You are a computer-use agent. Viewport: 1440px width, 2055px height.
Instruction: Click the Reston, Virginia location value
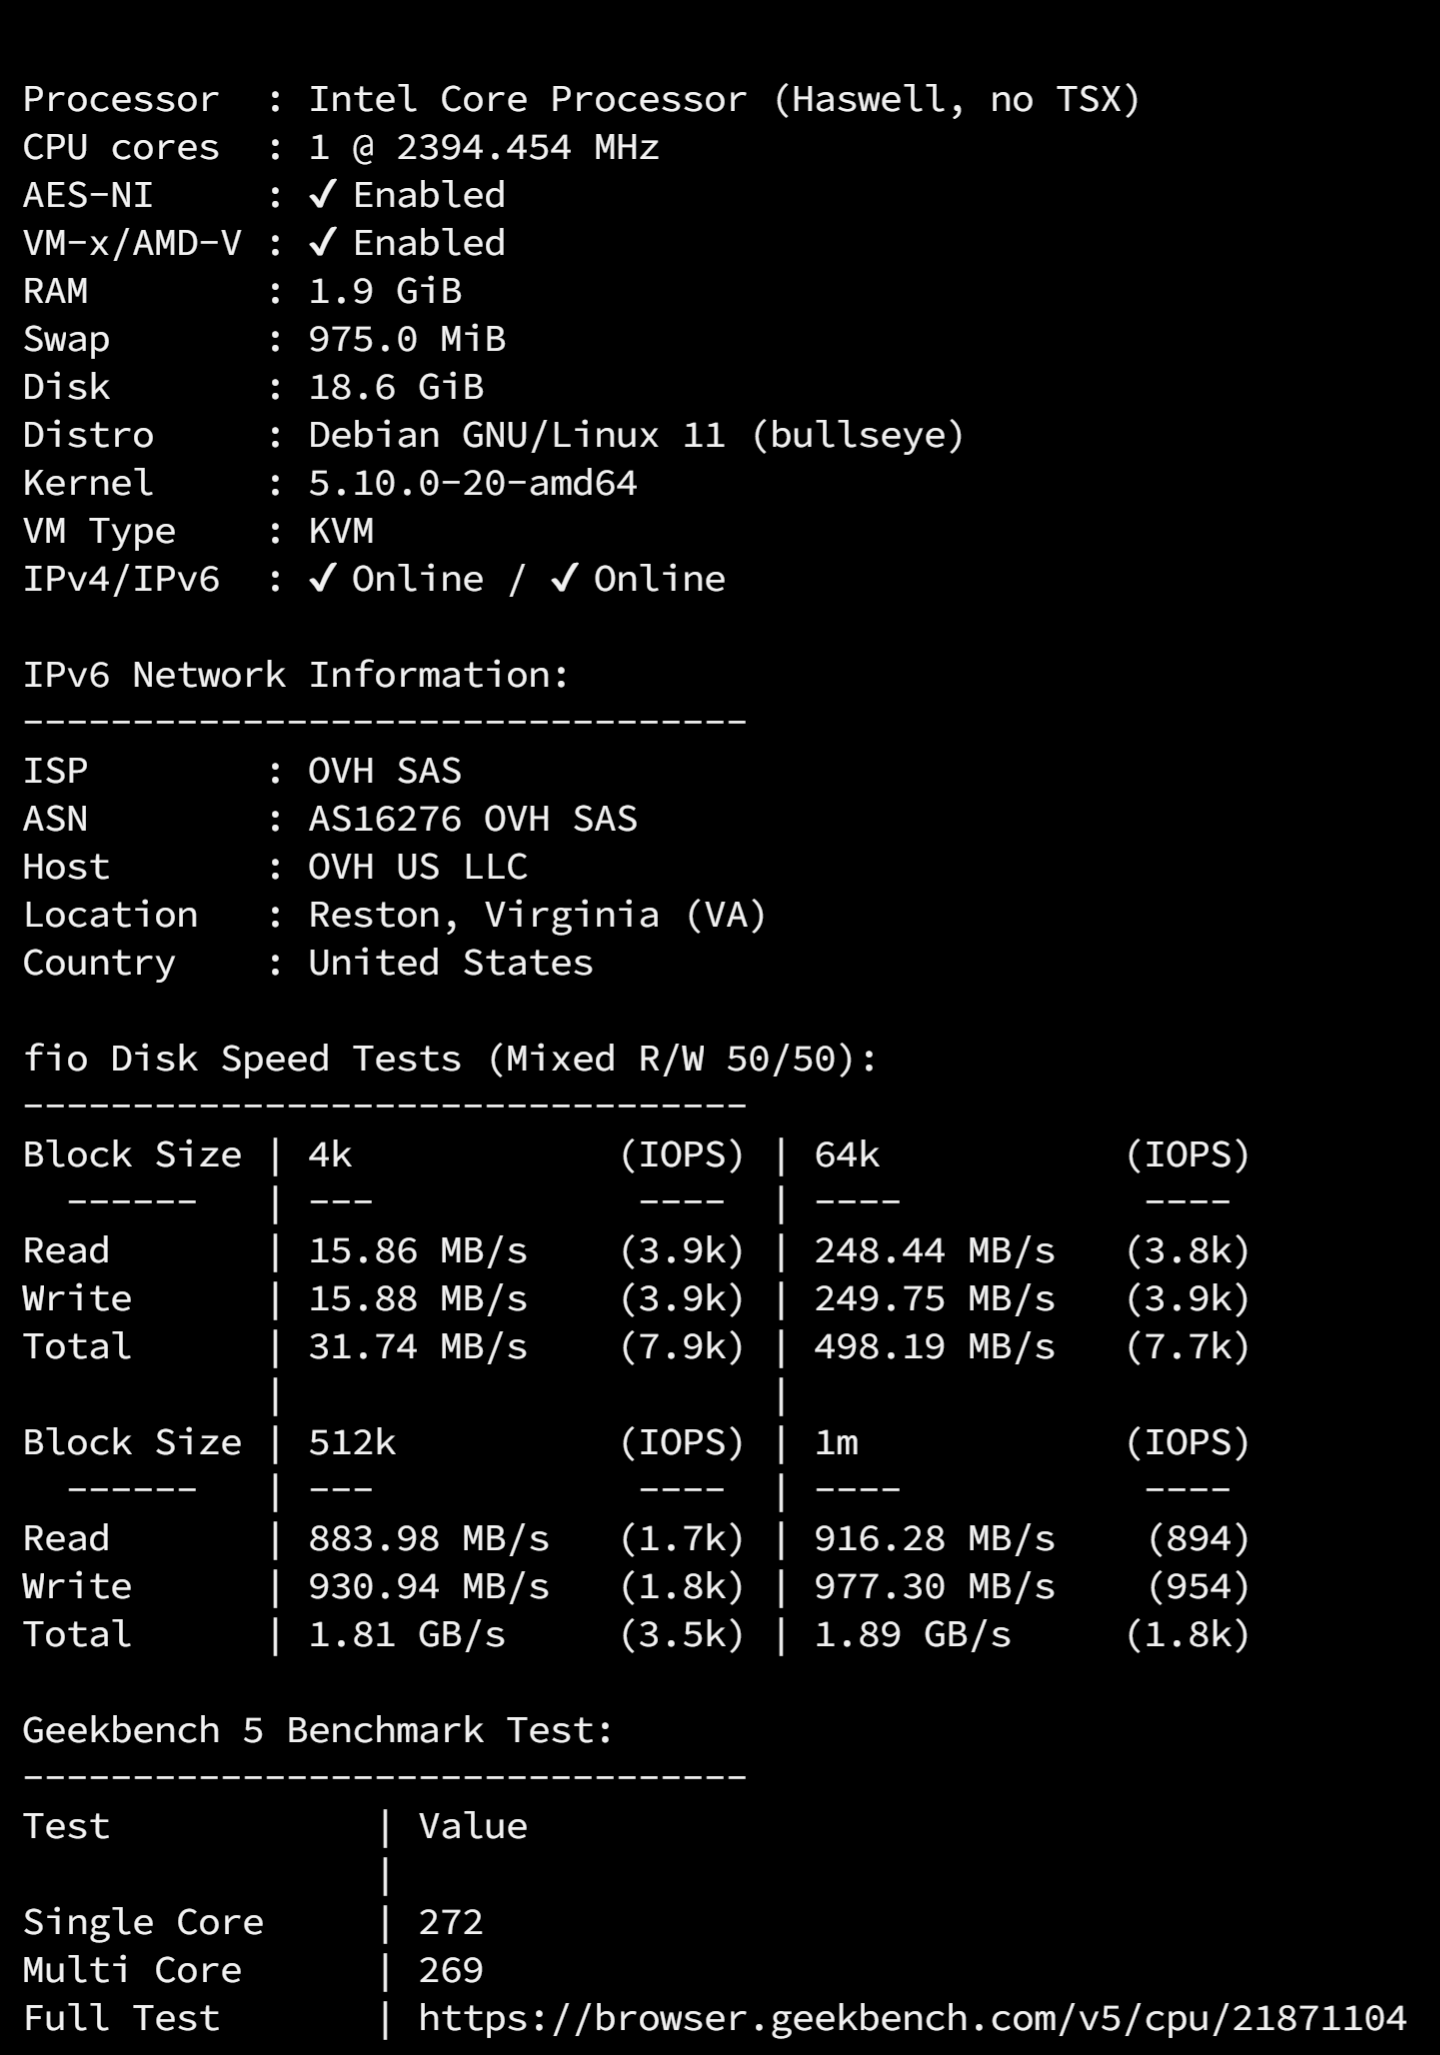pyautogui.click(x=536, y=914)
